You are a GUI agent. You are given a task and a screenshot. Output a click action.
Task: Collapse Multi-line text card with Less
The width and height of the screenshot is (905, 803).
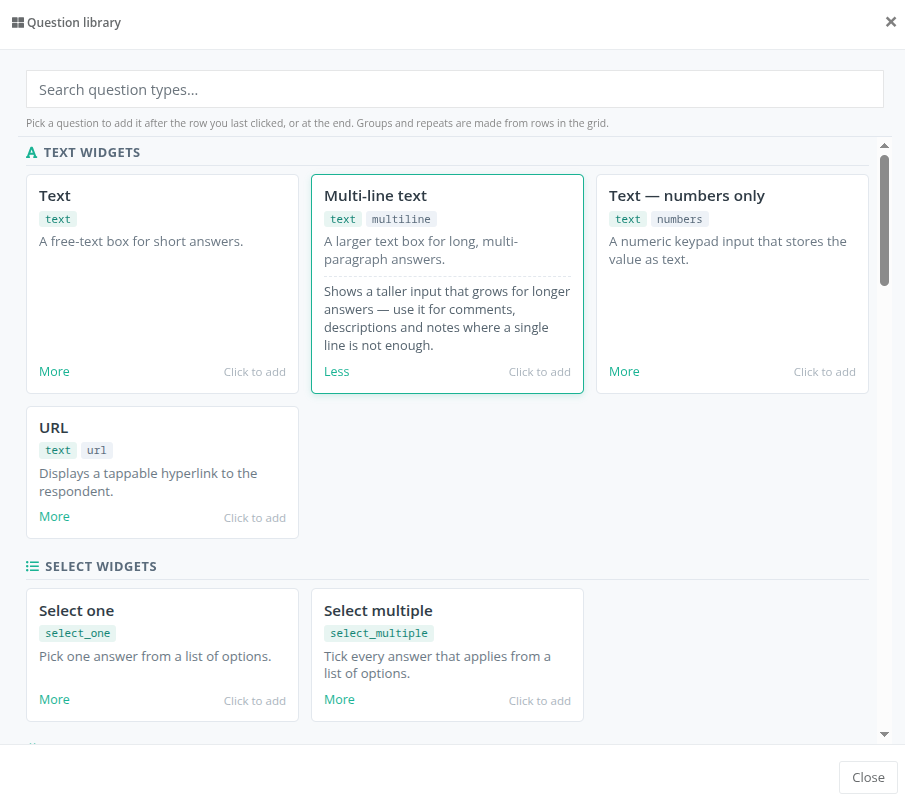[x=336, y=371]
